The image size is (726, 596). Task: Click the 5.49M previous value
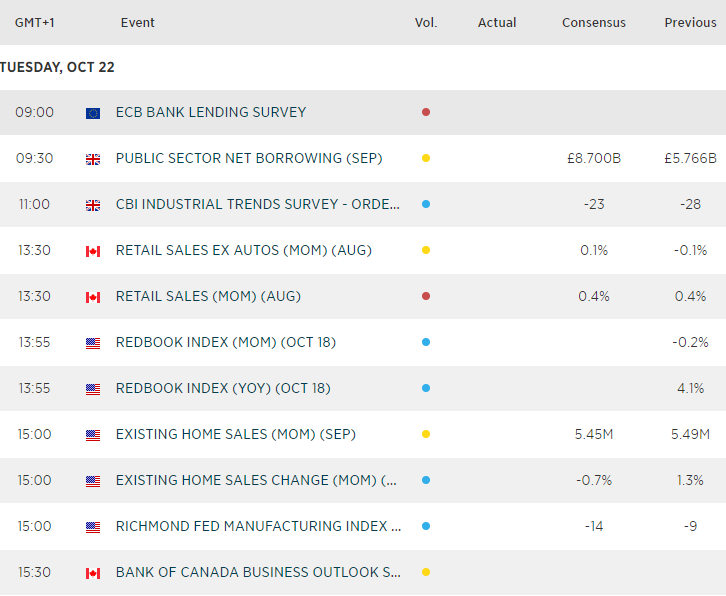(x=690, y=434)
